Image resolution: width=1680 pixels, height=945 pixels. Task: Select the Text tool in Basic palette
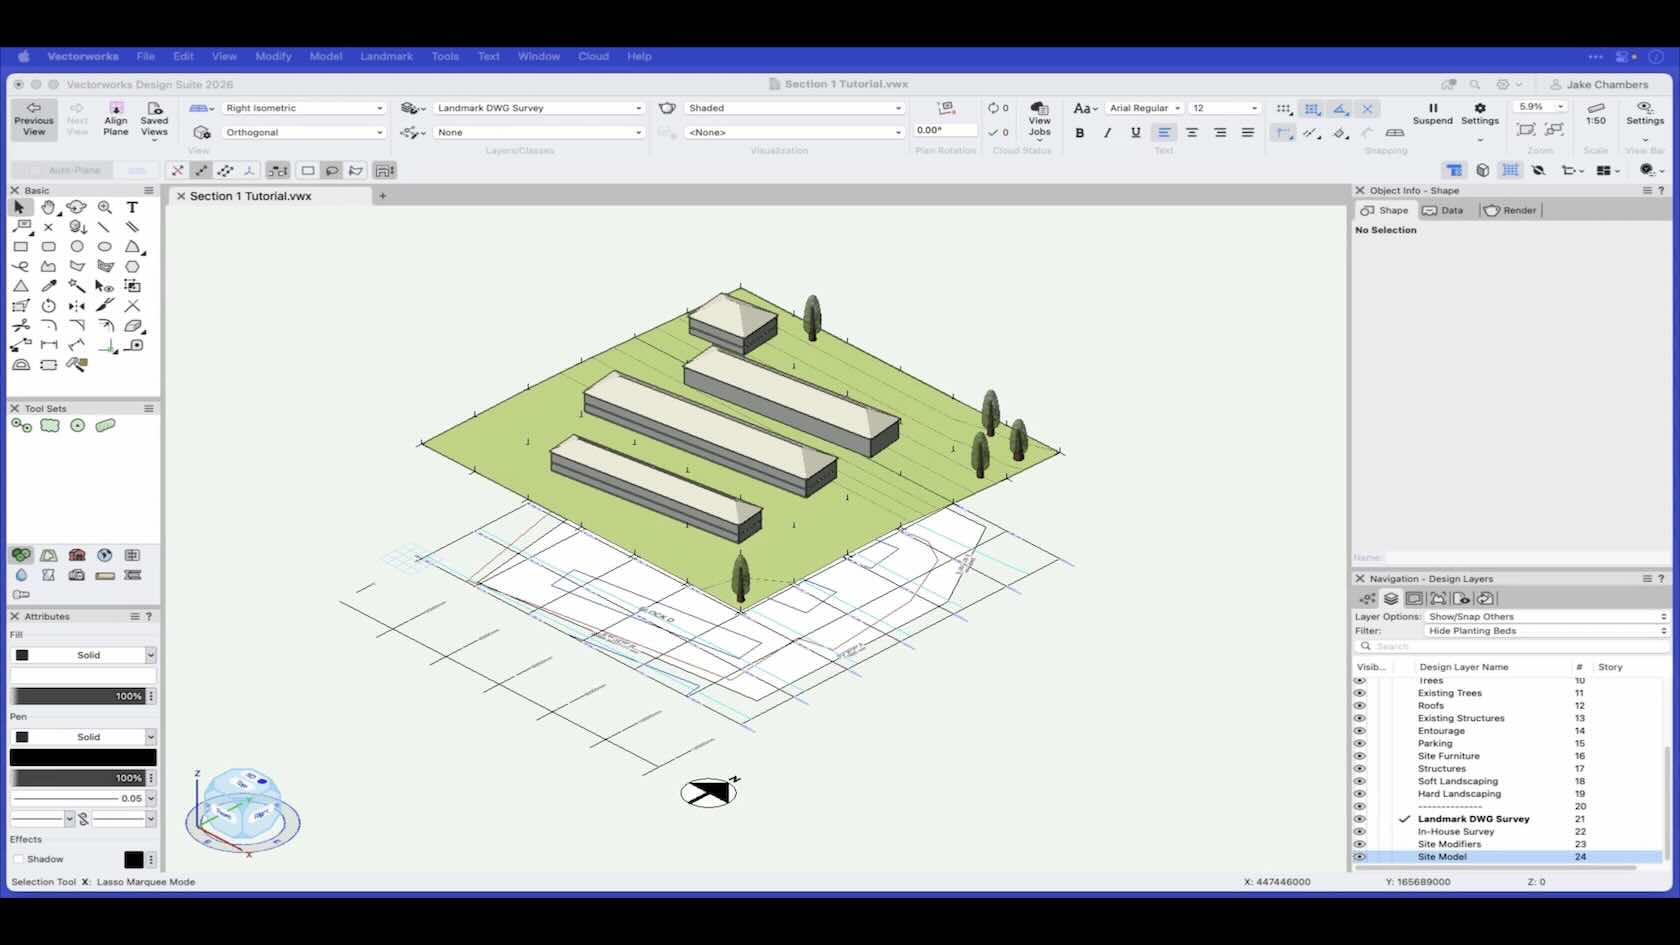pos(132,207)
